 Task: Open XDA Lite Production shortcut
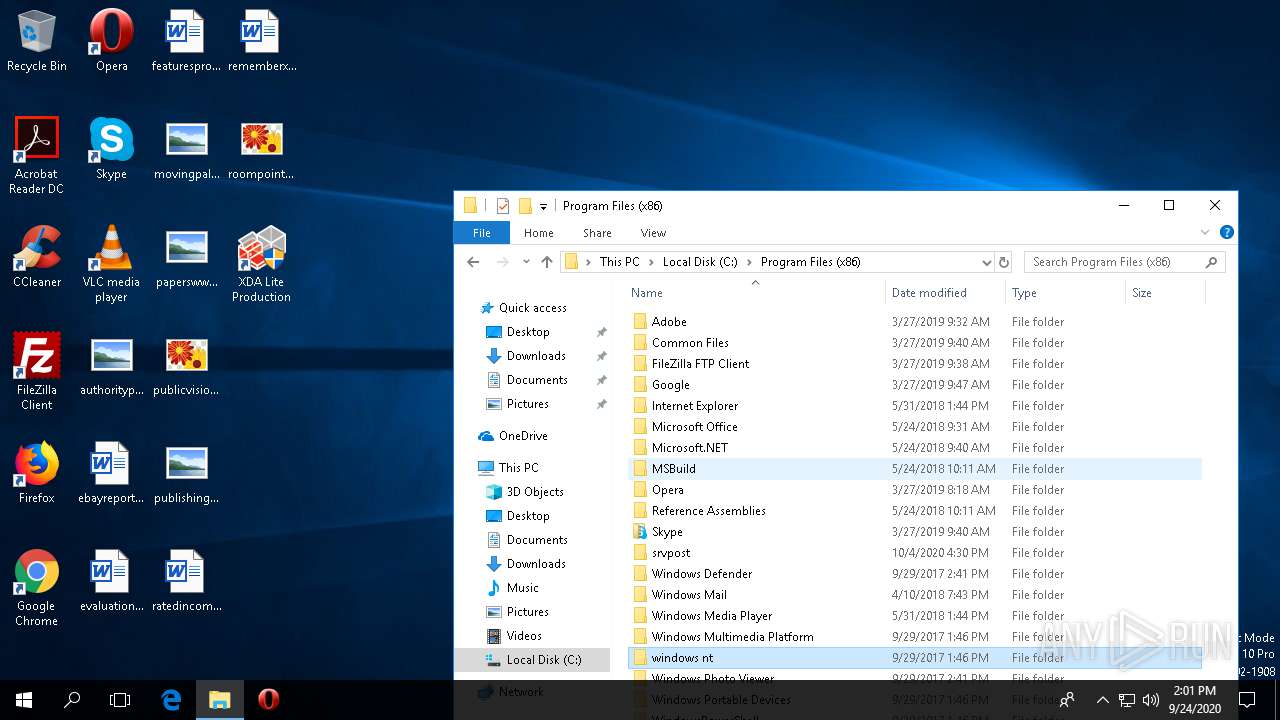coord(261,263)
